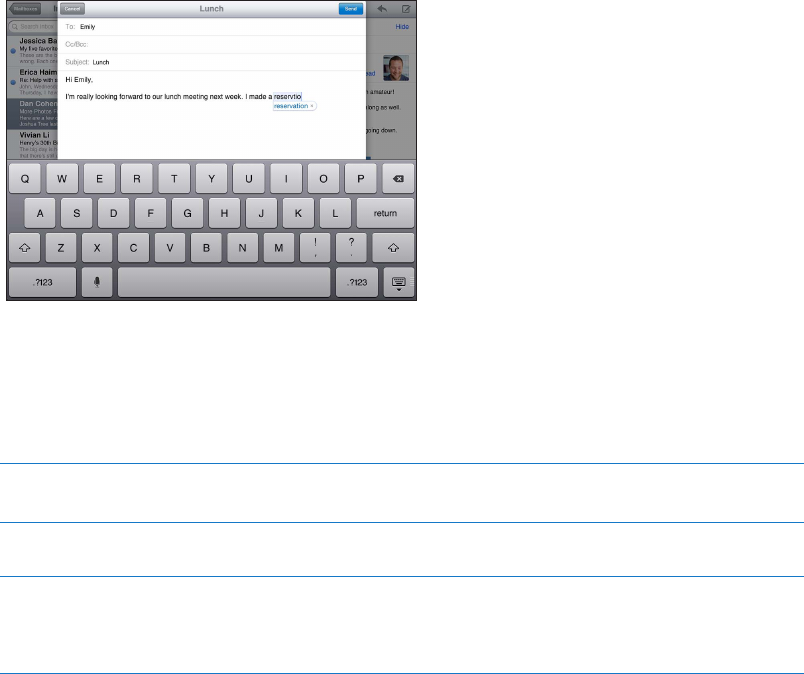
Task: Tap the F key
Action: click(x=151, y=213)
